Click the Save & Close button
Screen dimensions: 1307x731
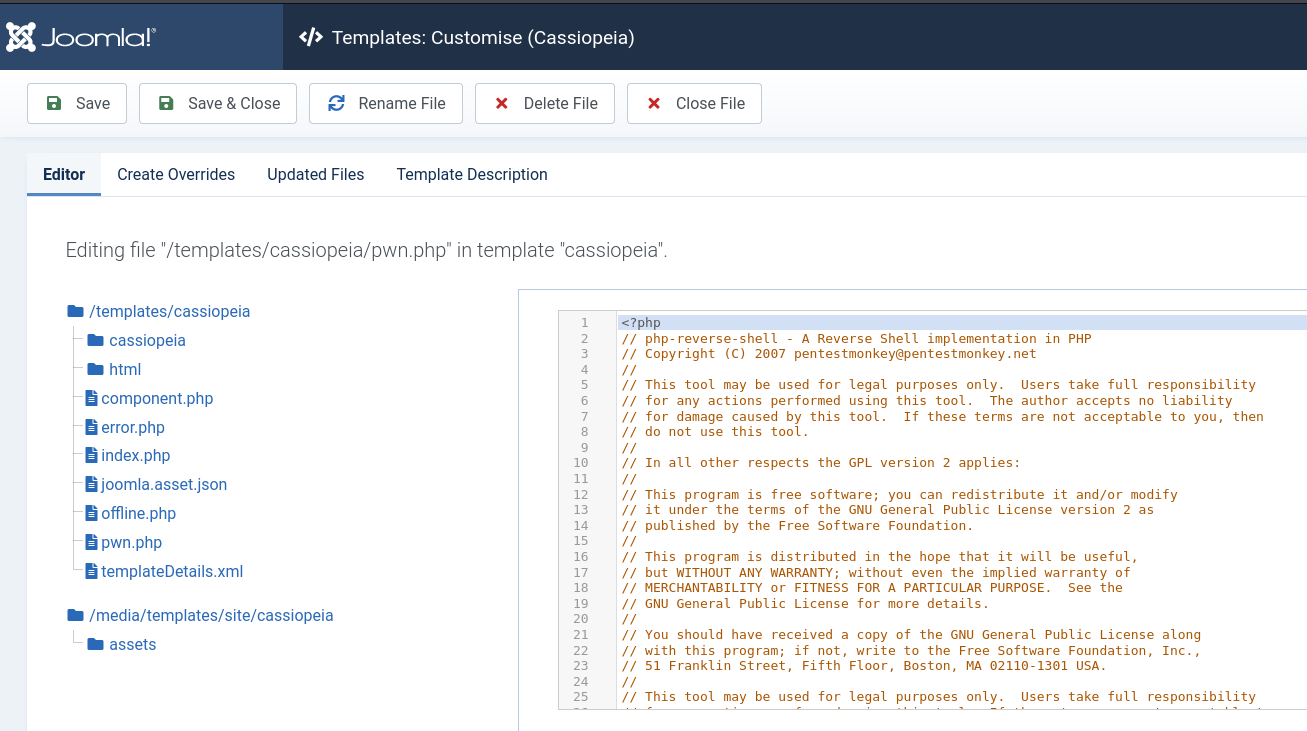pos(218,103)
